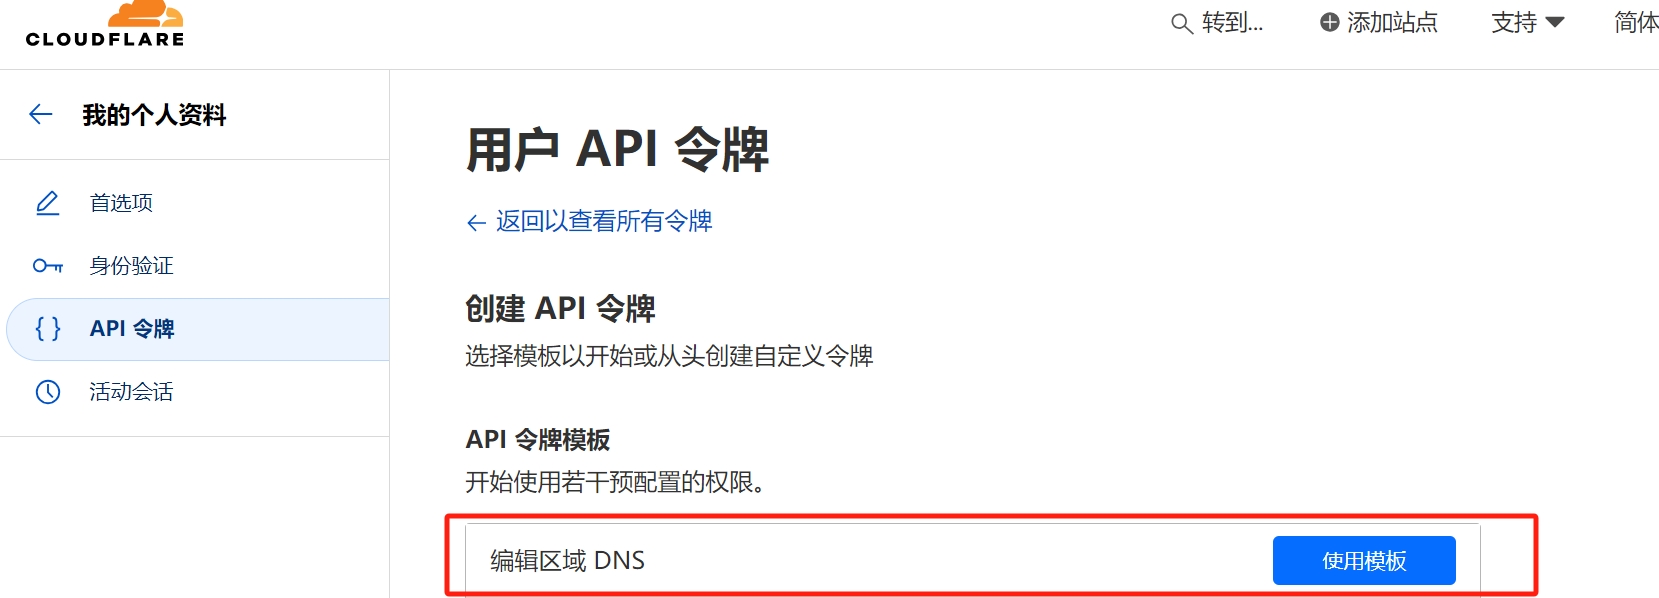Click the key icon for 身份验证
Screen dimensions: 1659x598
tap(48, 266)
